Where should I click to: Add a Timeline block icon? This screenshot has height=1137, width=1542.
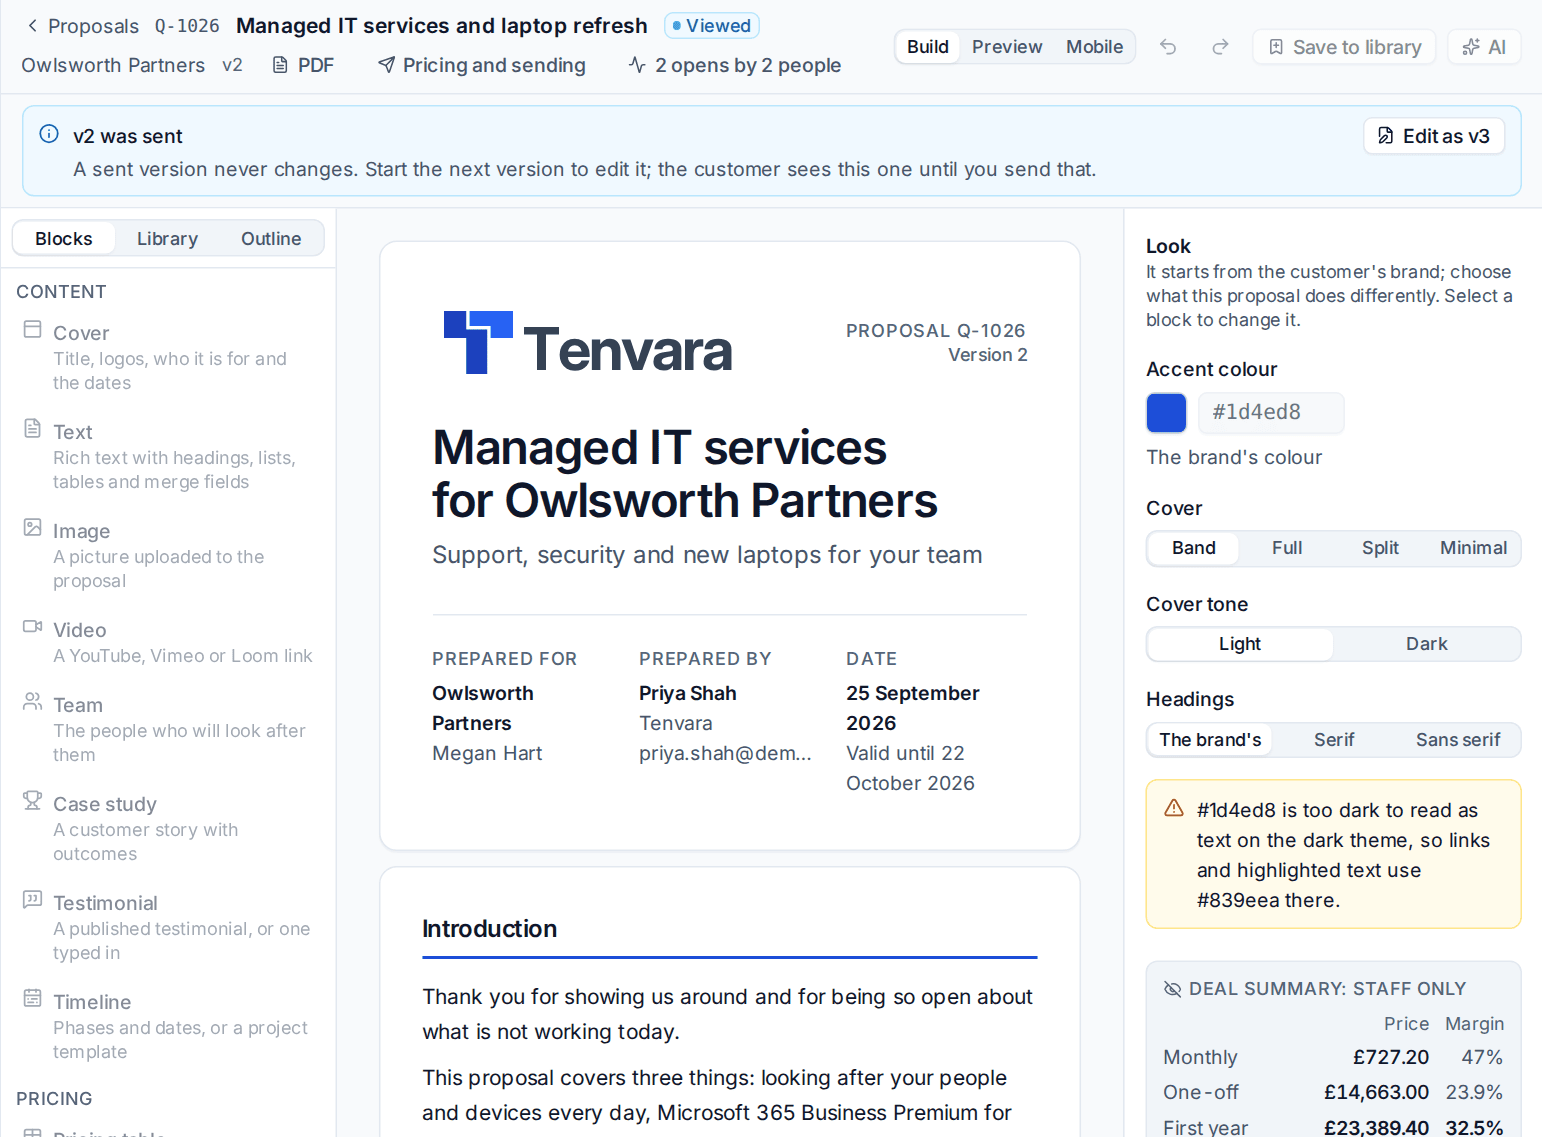33,999
